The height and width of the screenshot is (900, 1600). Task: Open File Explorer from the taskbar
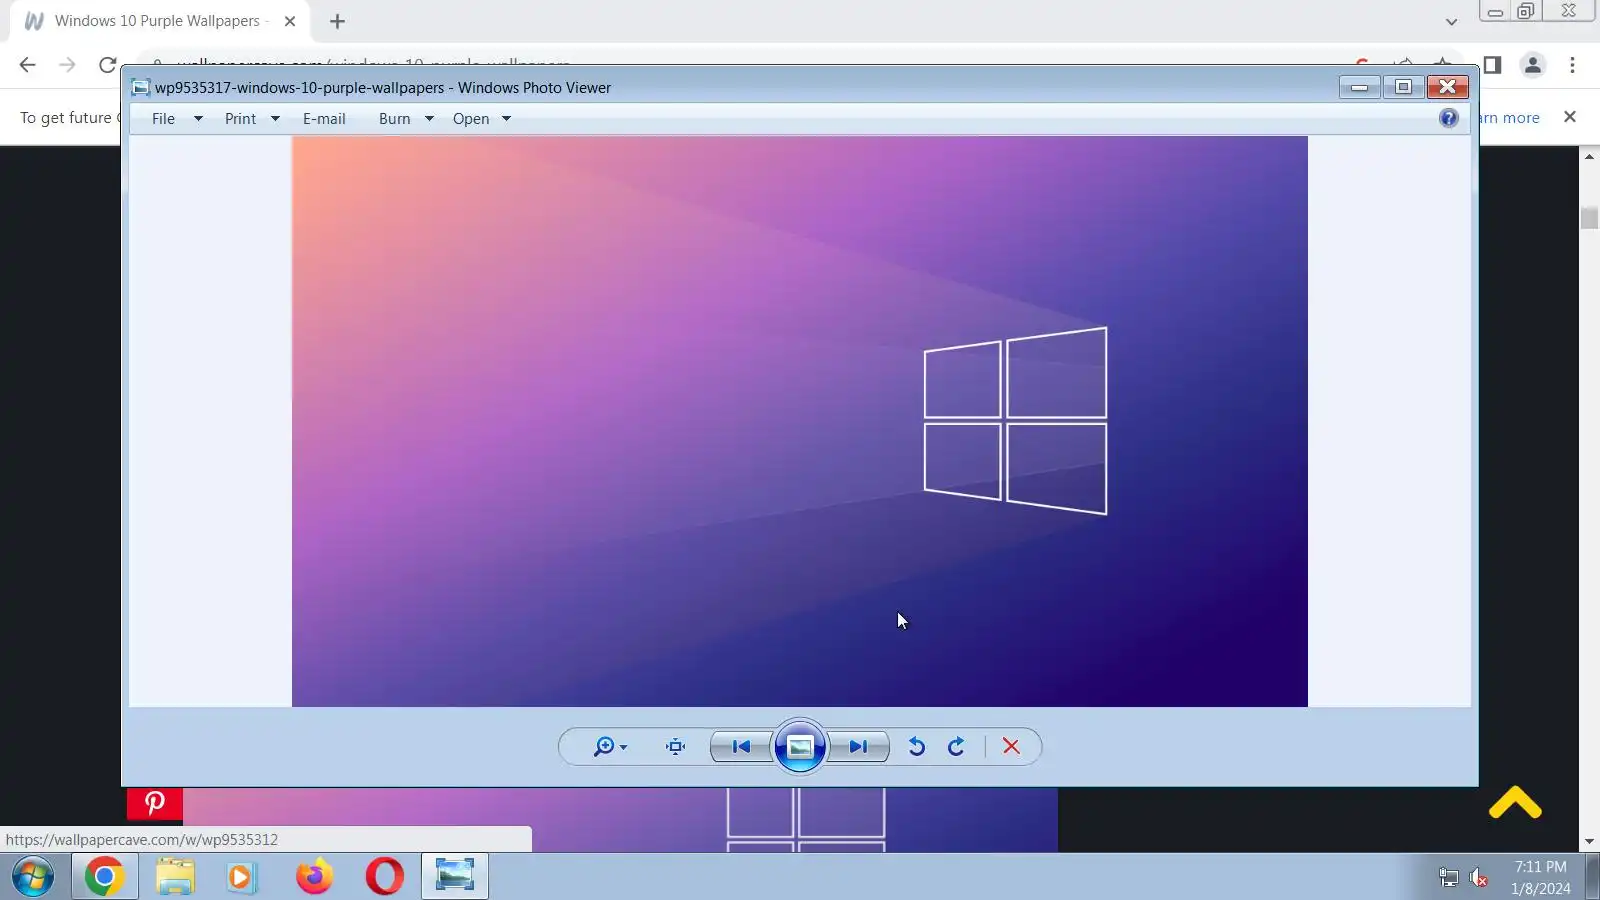[175, 877]
